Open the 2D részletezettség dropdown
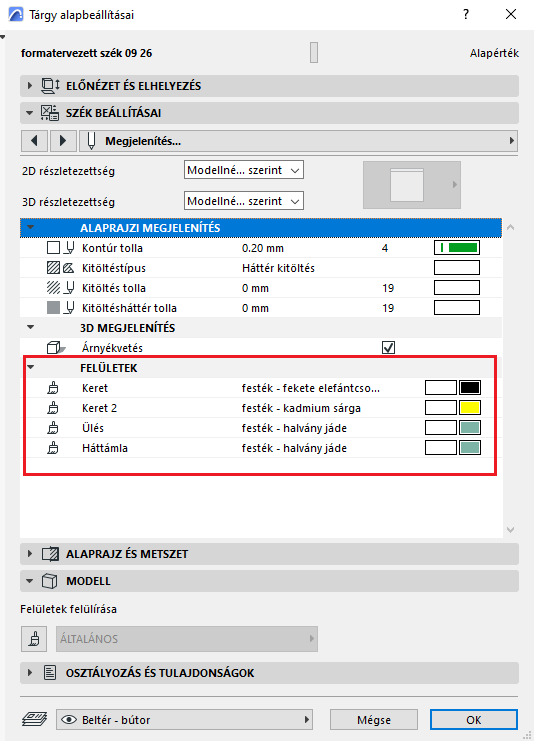This screenshot has height=741, width=534. [244, 170]
